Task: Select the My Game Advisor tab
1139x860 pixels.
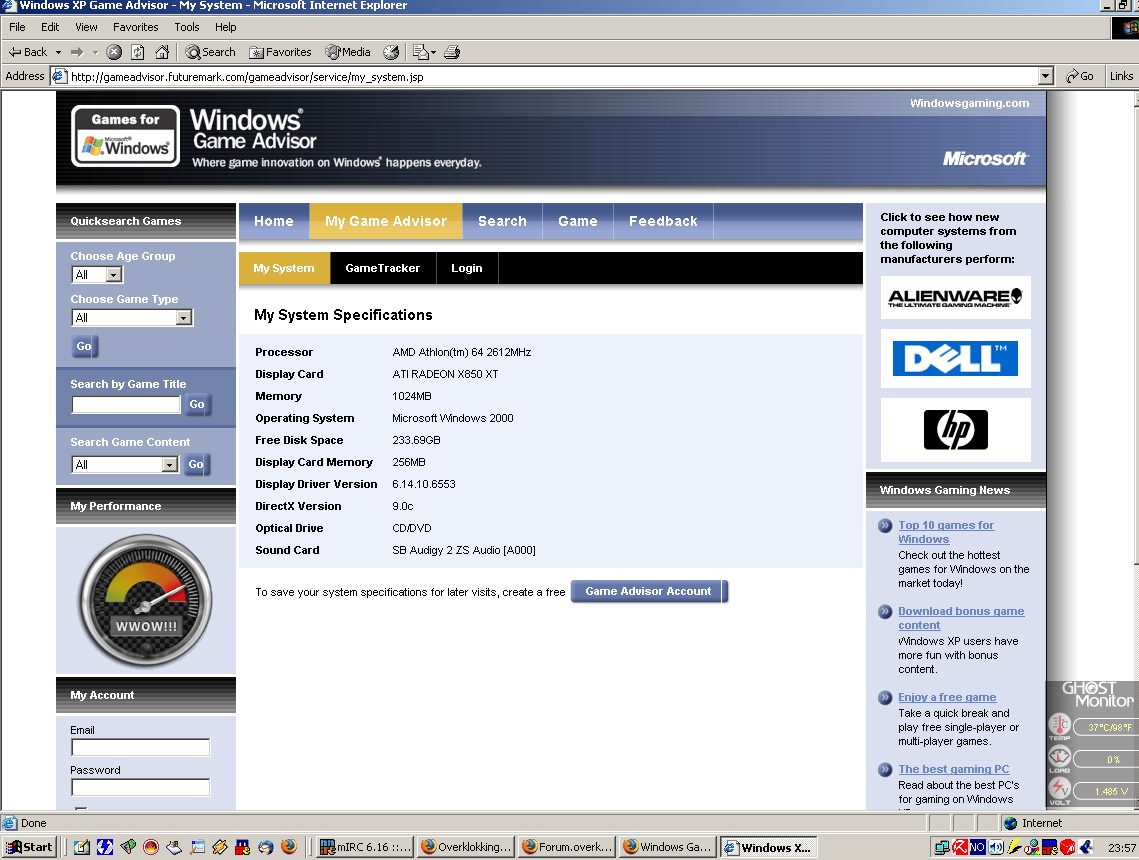Action: (x=386, y=221)
